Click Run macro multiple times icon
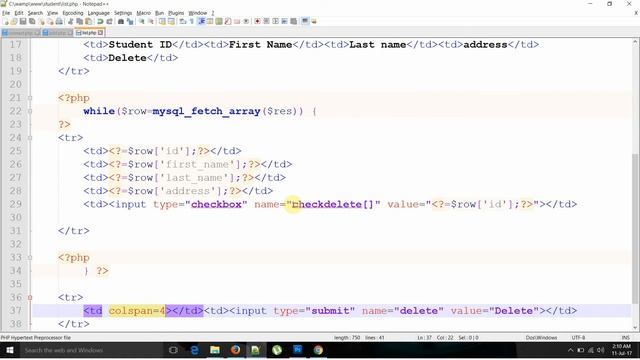Viewport: 640px width, 360px height. pyautogui.click(x=284, y=21)
